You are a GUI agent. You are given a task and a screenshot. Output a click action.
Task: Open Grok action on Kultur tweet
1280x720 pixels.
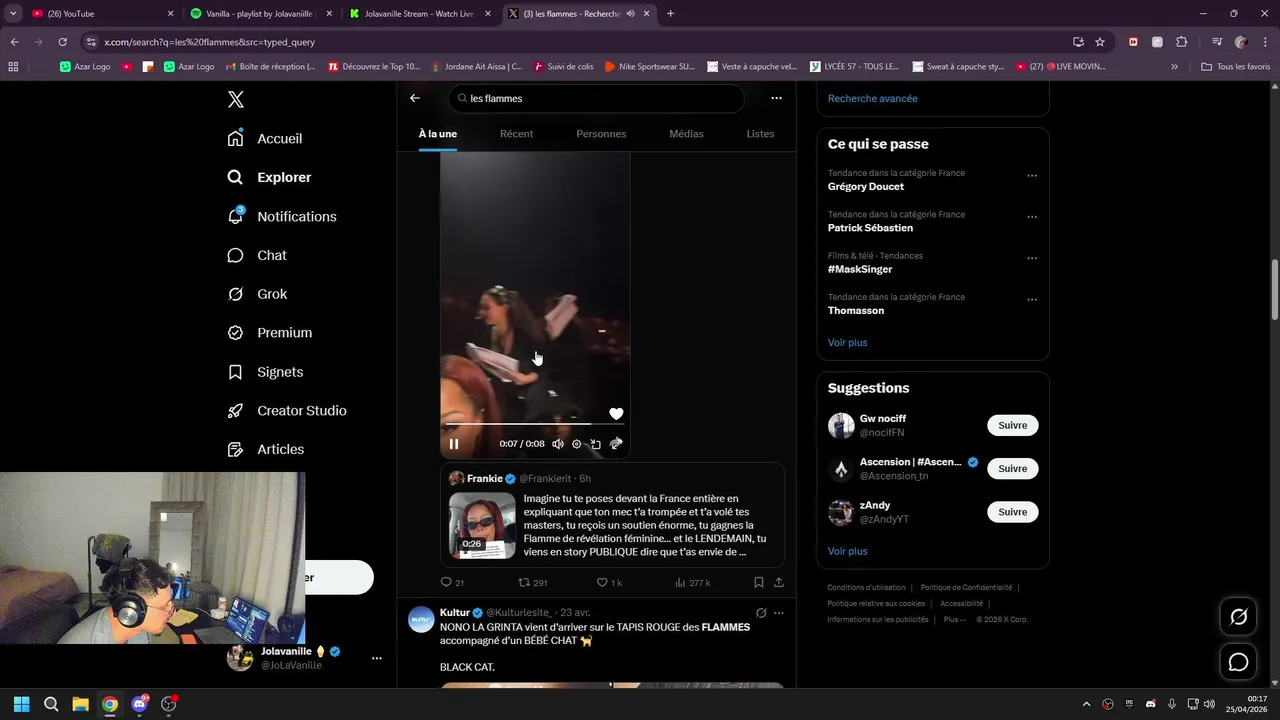coord(761,613)
